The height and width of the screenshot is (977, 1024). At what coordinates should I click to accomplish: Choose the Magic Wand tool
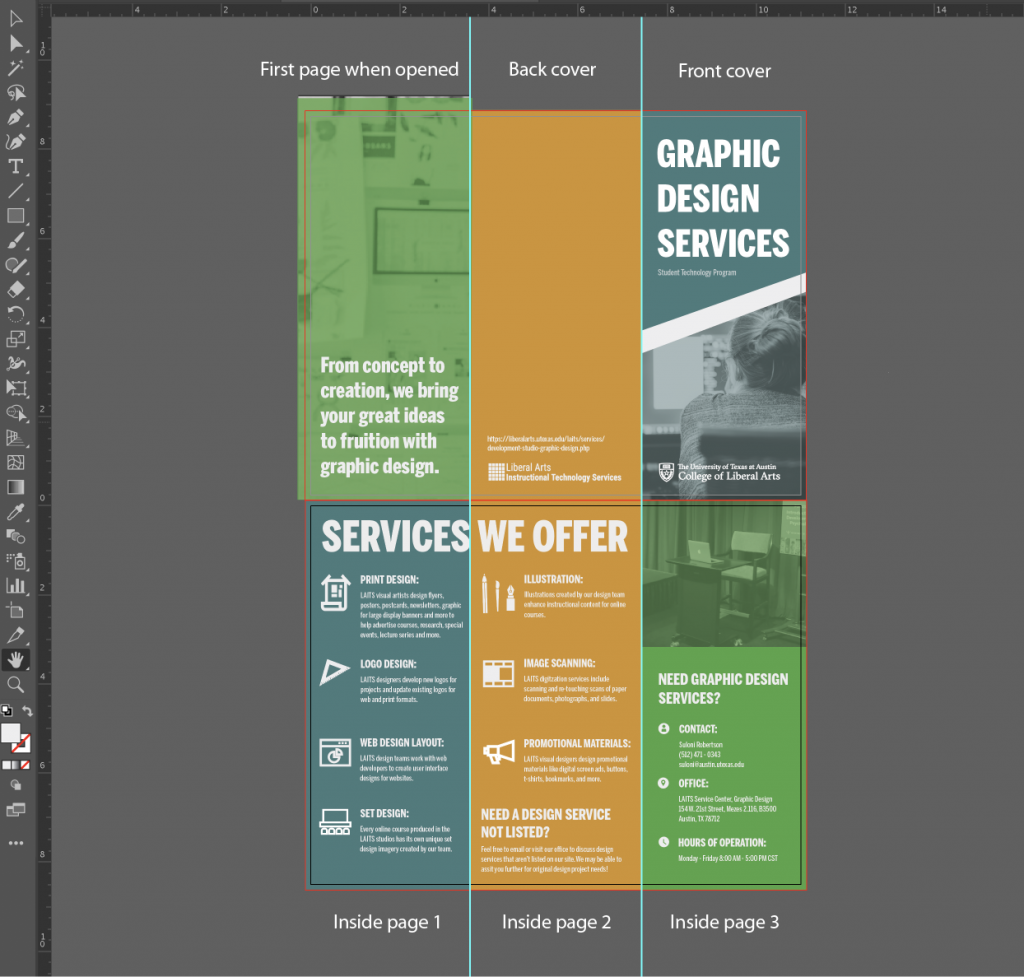tap(16, 67)
